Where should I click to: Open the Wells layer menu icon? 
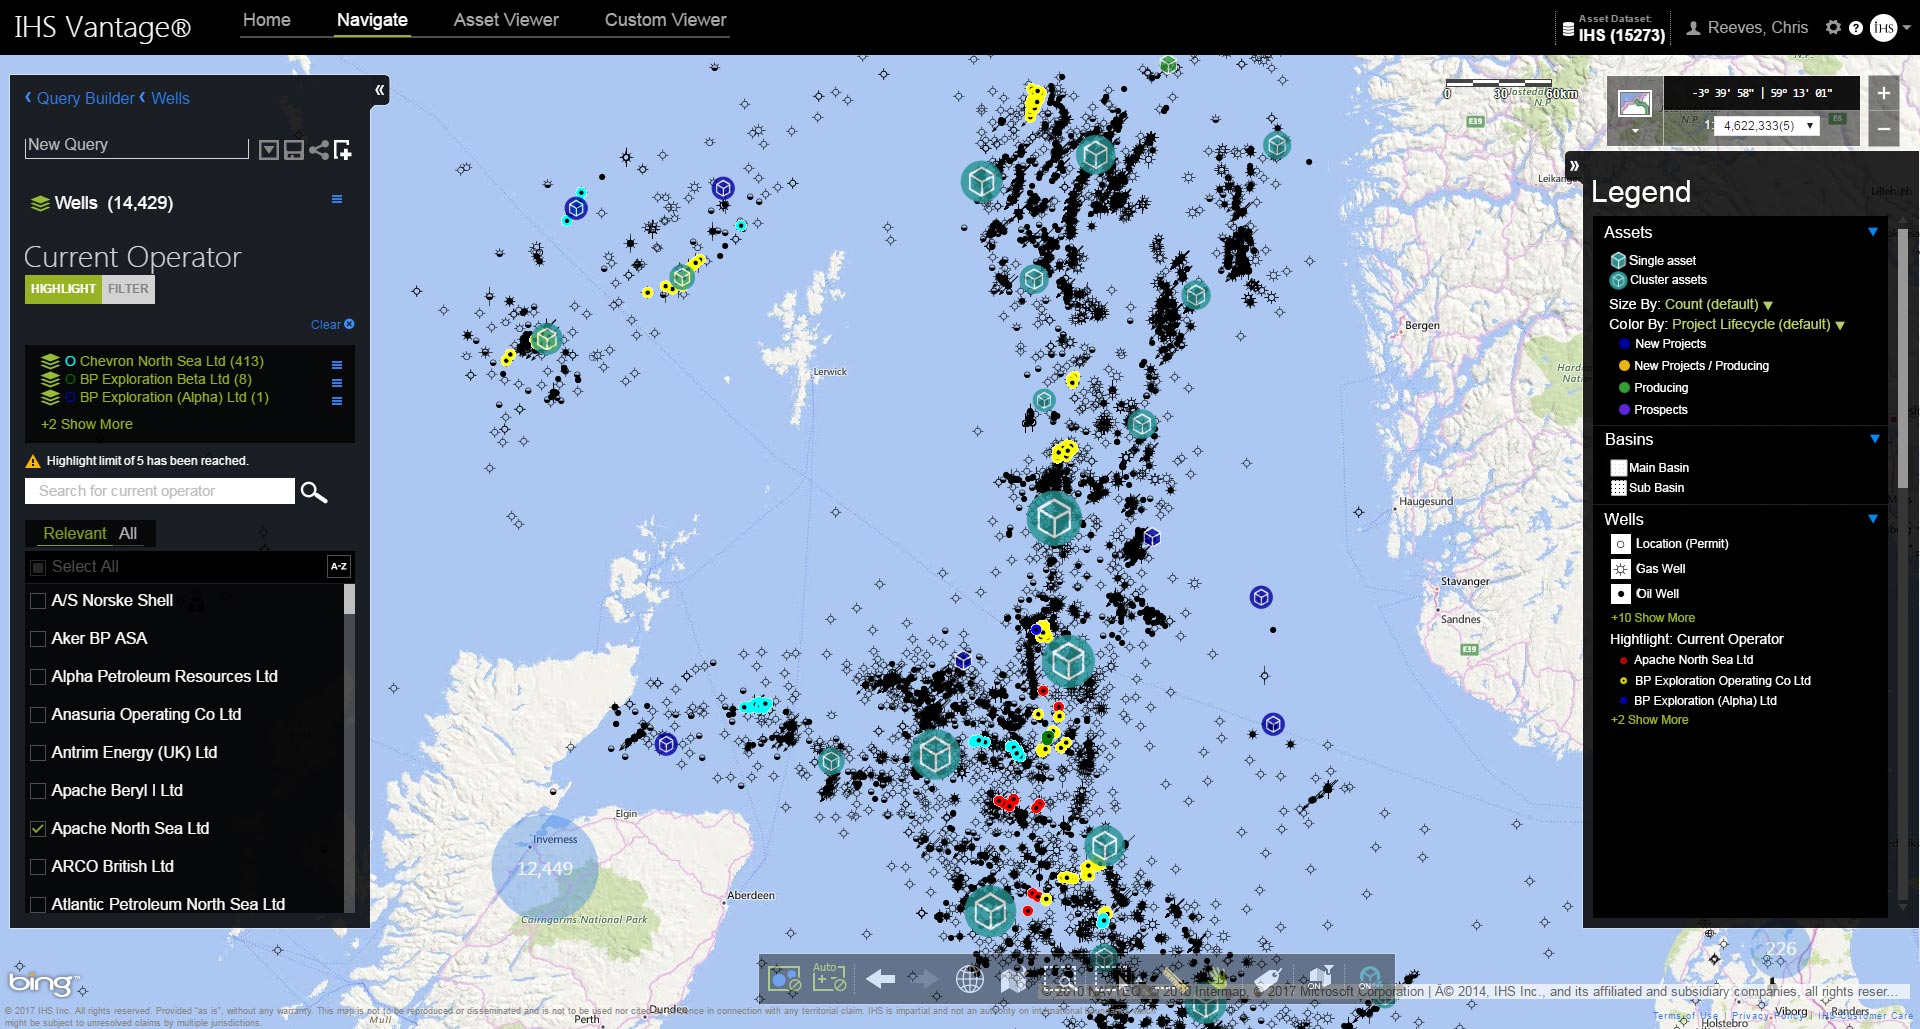click(x=337, y=199)
